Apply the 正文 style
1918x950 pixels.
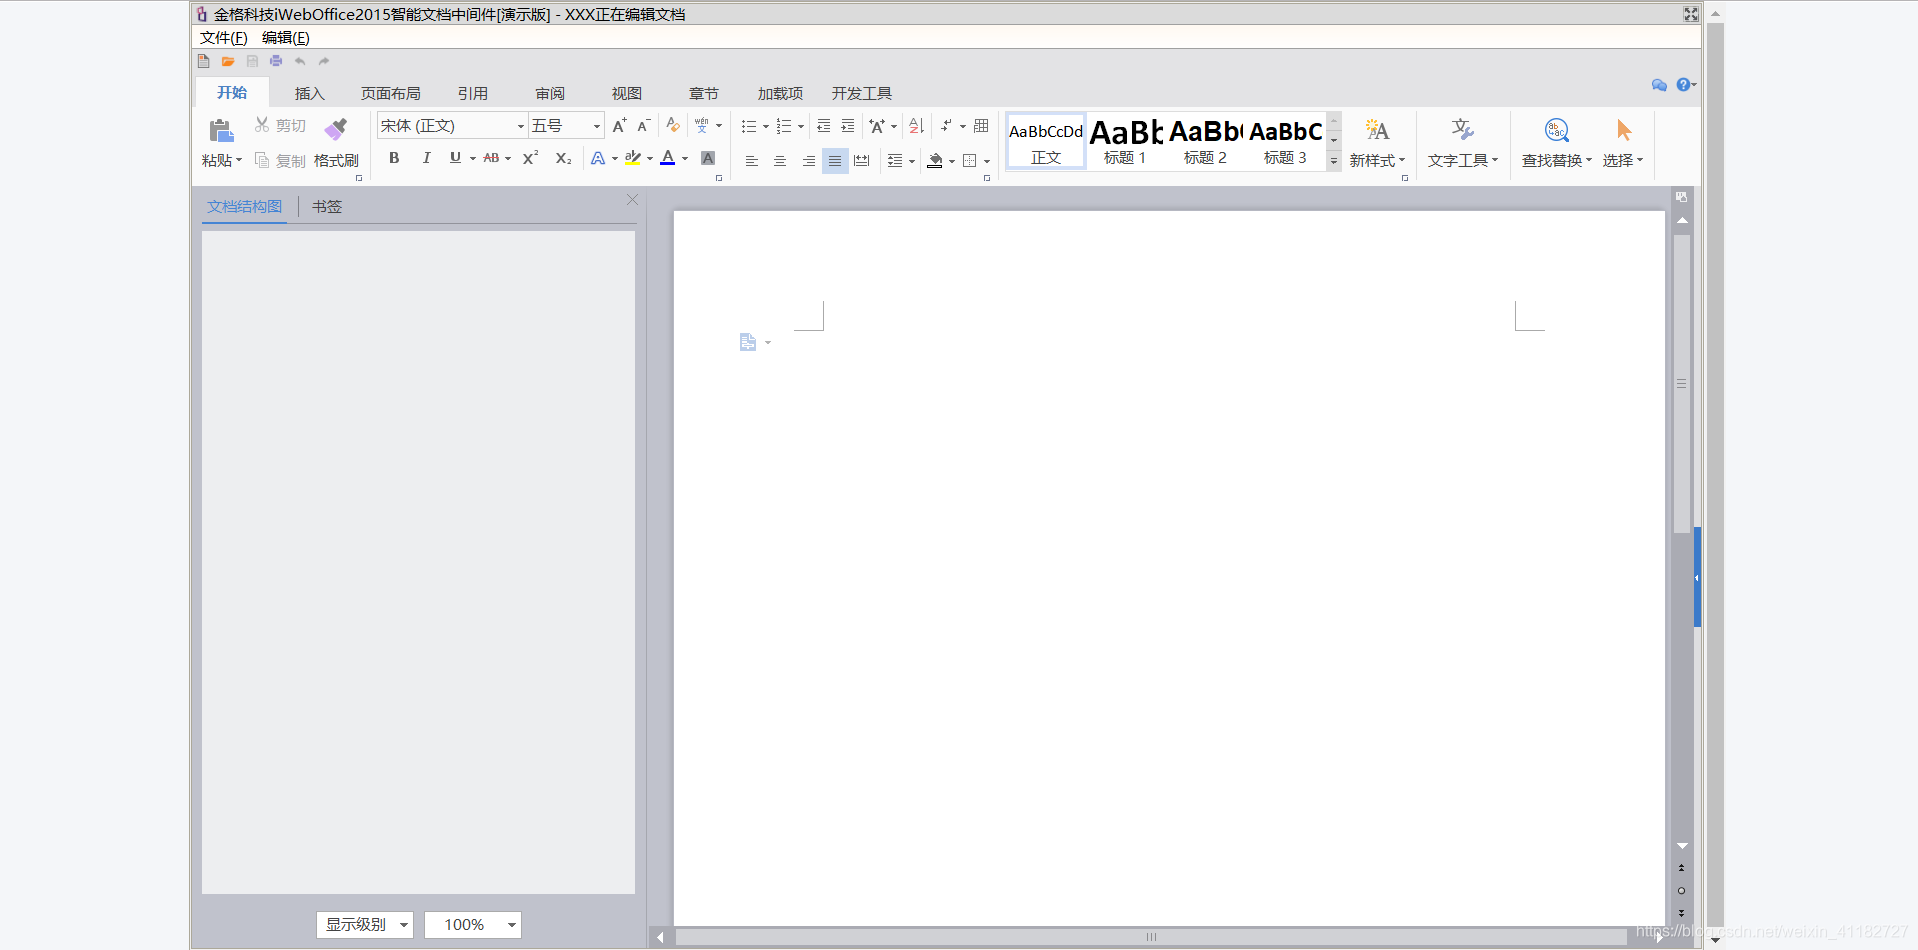(1046, 141)
